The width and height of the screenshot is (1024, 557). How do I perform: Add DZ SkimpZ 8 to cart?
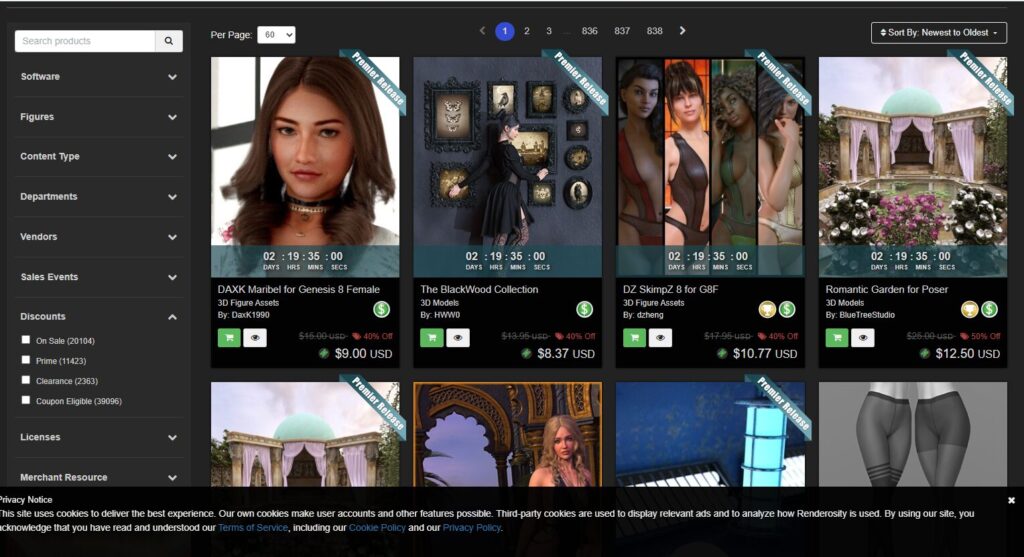[x=634, y=338]
